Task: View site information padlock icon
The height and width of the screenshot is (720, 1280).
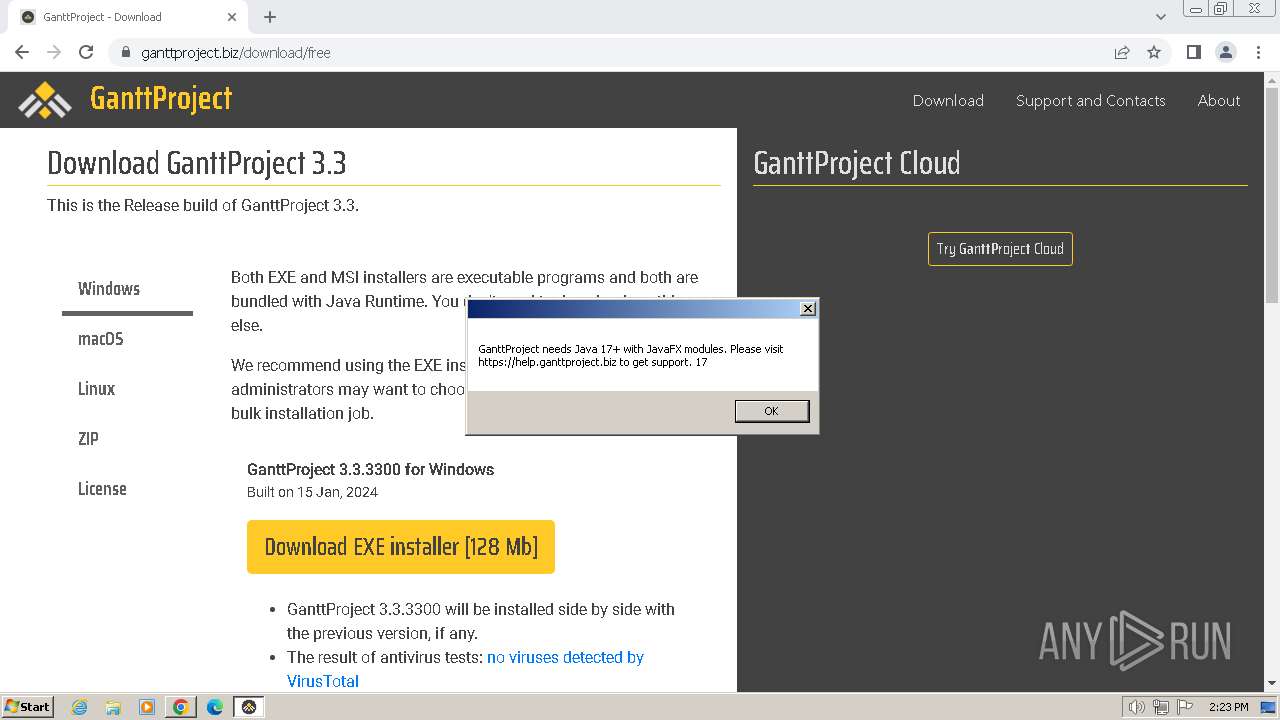Action: pos(126,52)
